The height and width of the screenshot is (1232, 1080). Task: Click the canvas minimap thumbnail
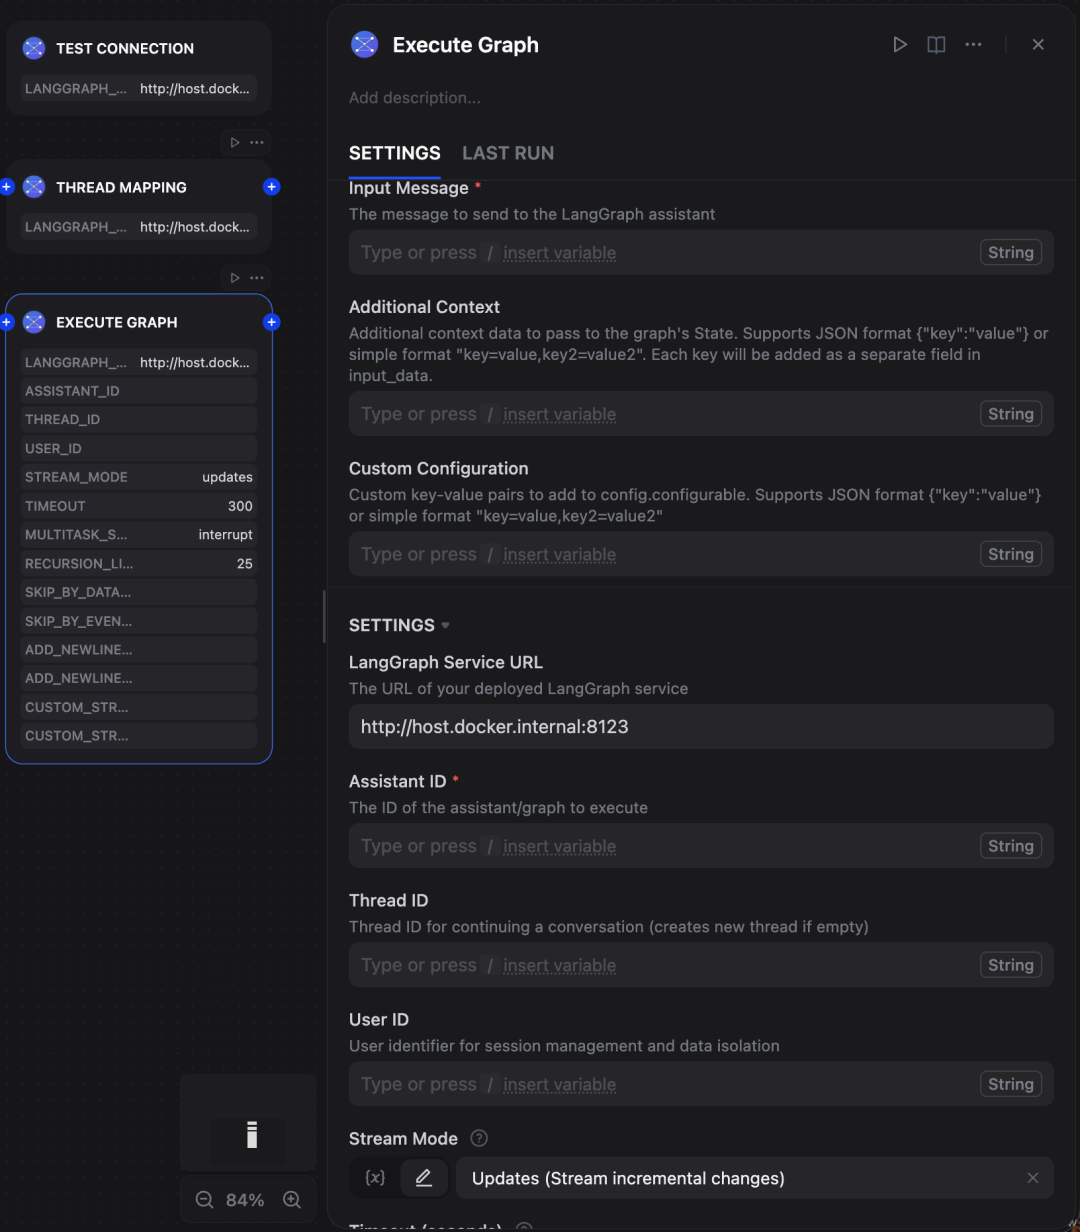point(248,1122)
